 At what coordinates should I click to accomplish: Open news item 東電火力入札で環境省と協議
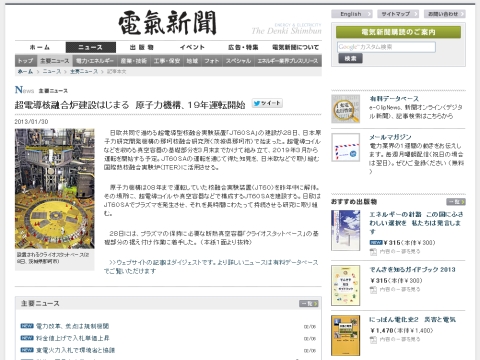coord(75,350)
